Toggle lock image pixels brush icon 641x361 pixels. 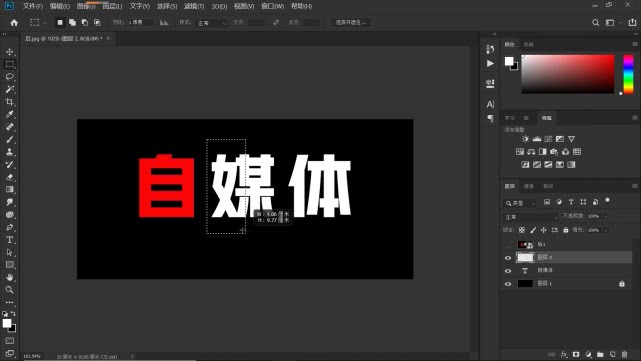(533, 230)
